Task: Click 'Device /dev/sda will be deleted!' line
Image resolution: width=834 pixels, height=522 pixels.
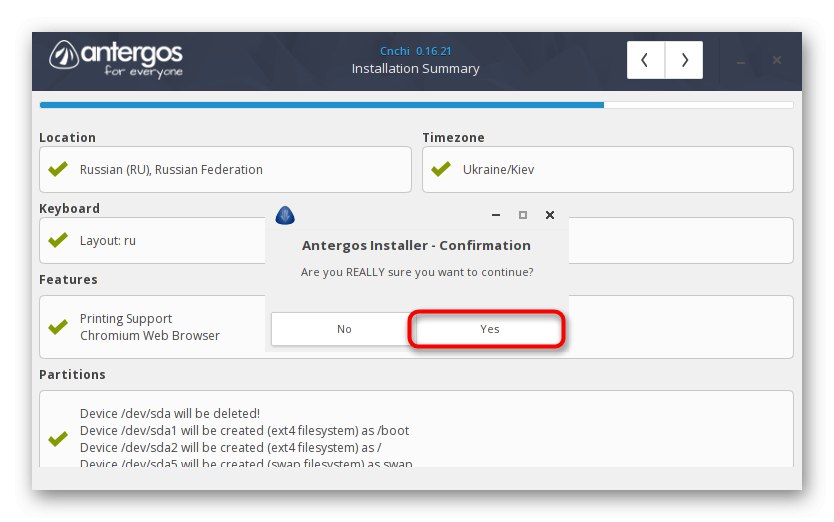Action: (x=170, y=413)
